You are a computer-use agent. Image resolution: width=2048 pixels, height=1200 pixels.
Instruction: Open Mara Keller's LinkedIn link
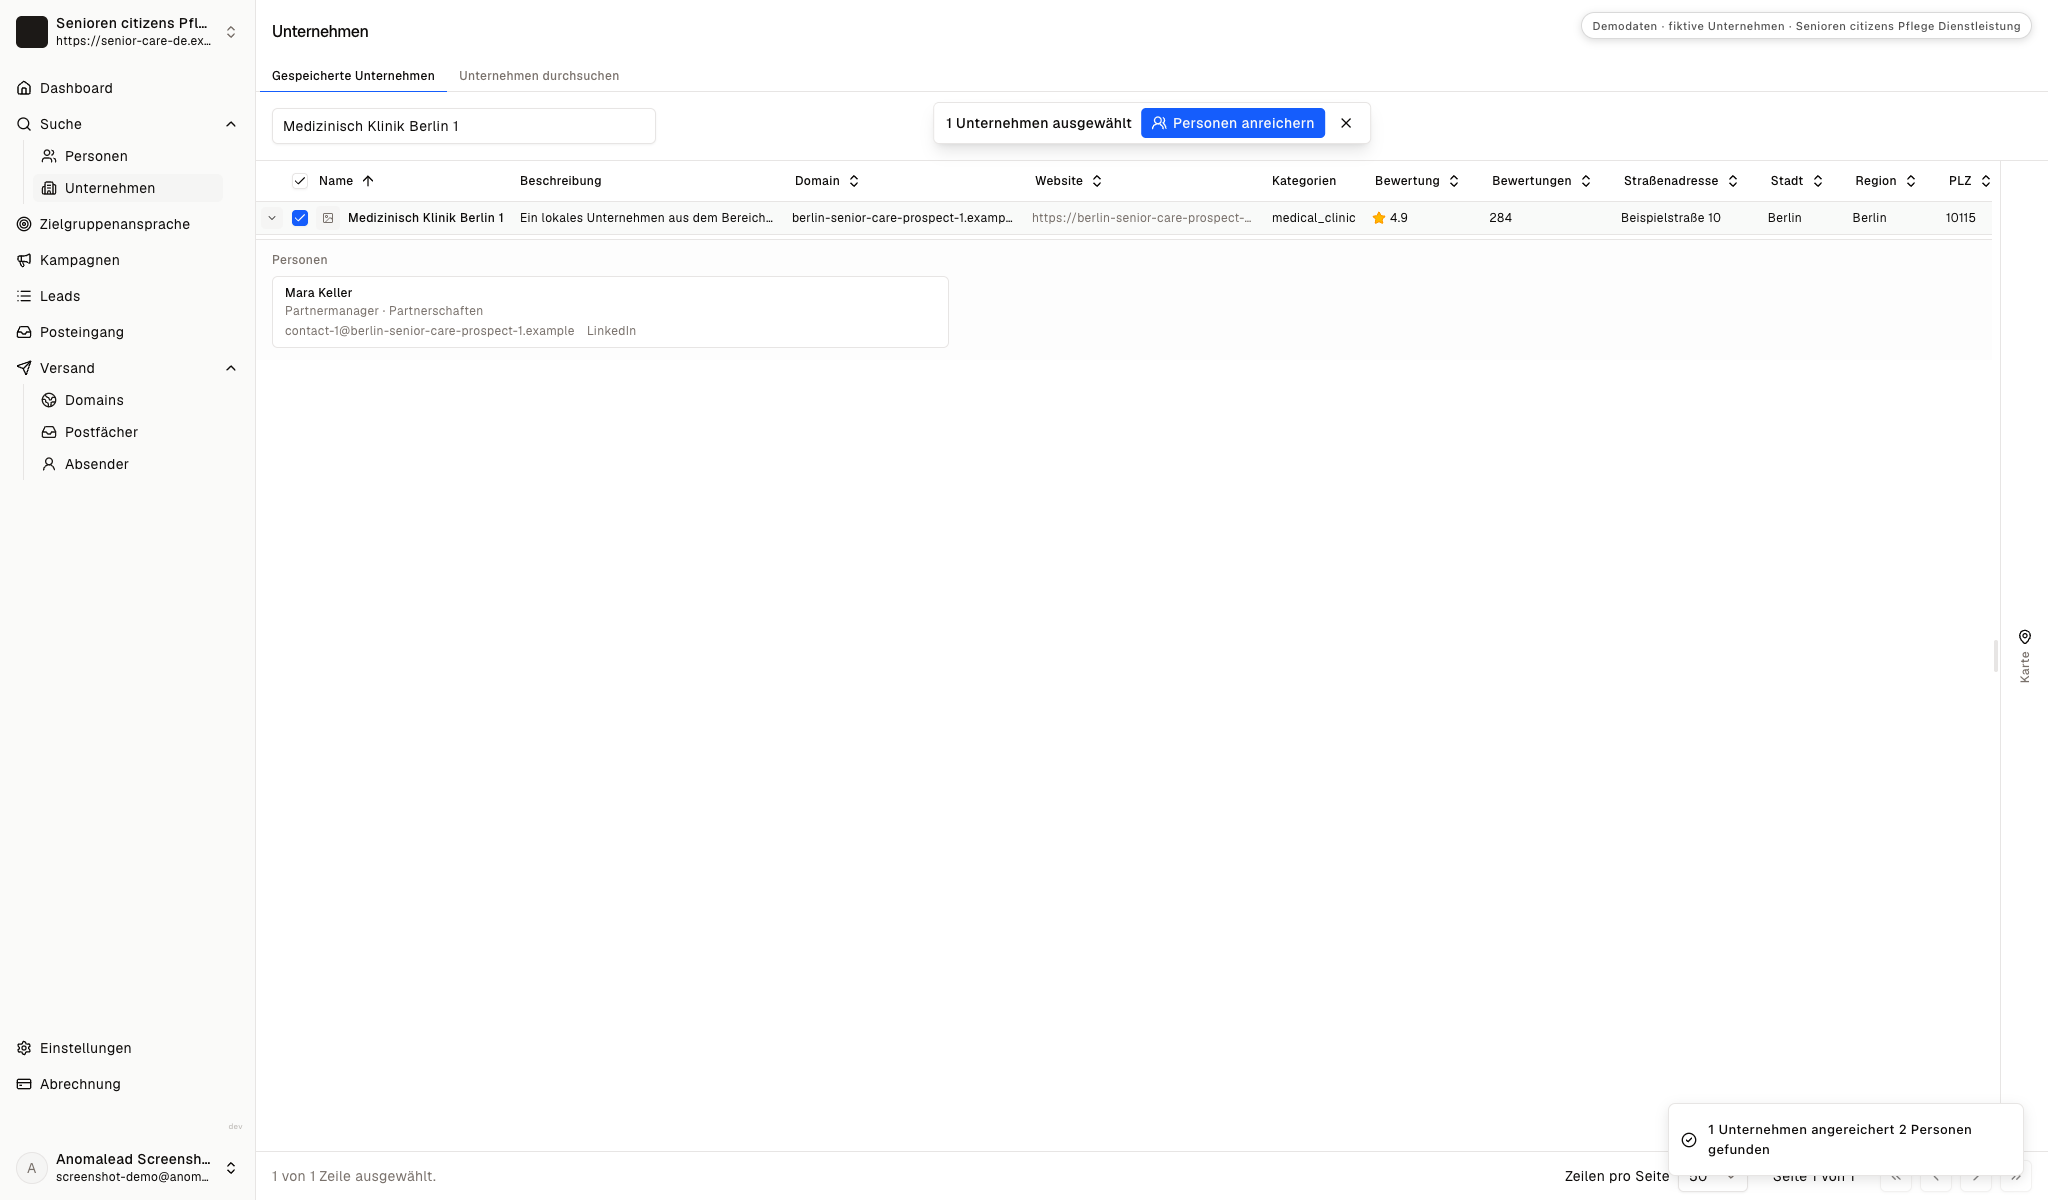611,331
